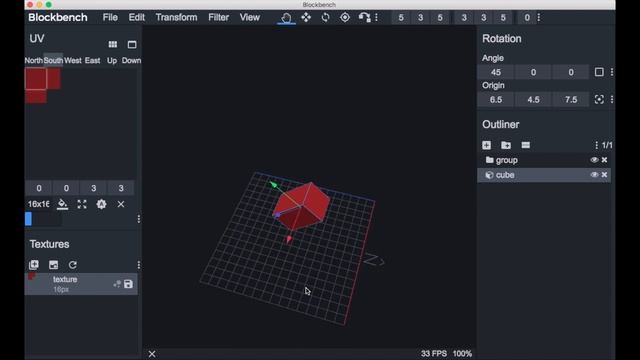Toggle visibility of the group

pyautogui.click(x=594, y=160)
